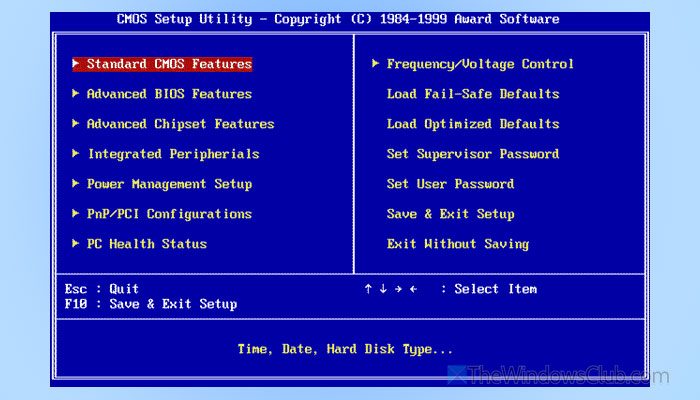Click arrow beside Standard CMOS Features
This screenshot has width=700, height=400.
[x=76, y=63]
